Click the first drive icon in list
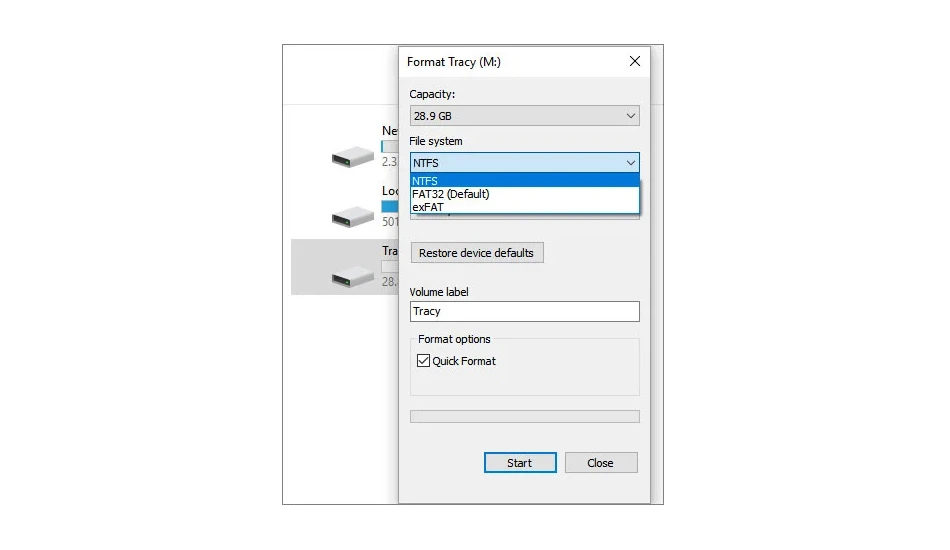This screenshot has height=550, width=950. click(353, 157)
